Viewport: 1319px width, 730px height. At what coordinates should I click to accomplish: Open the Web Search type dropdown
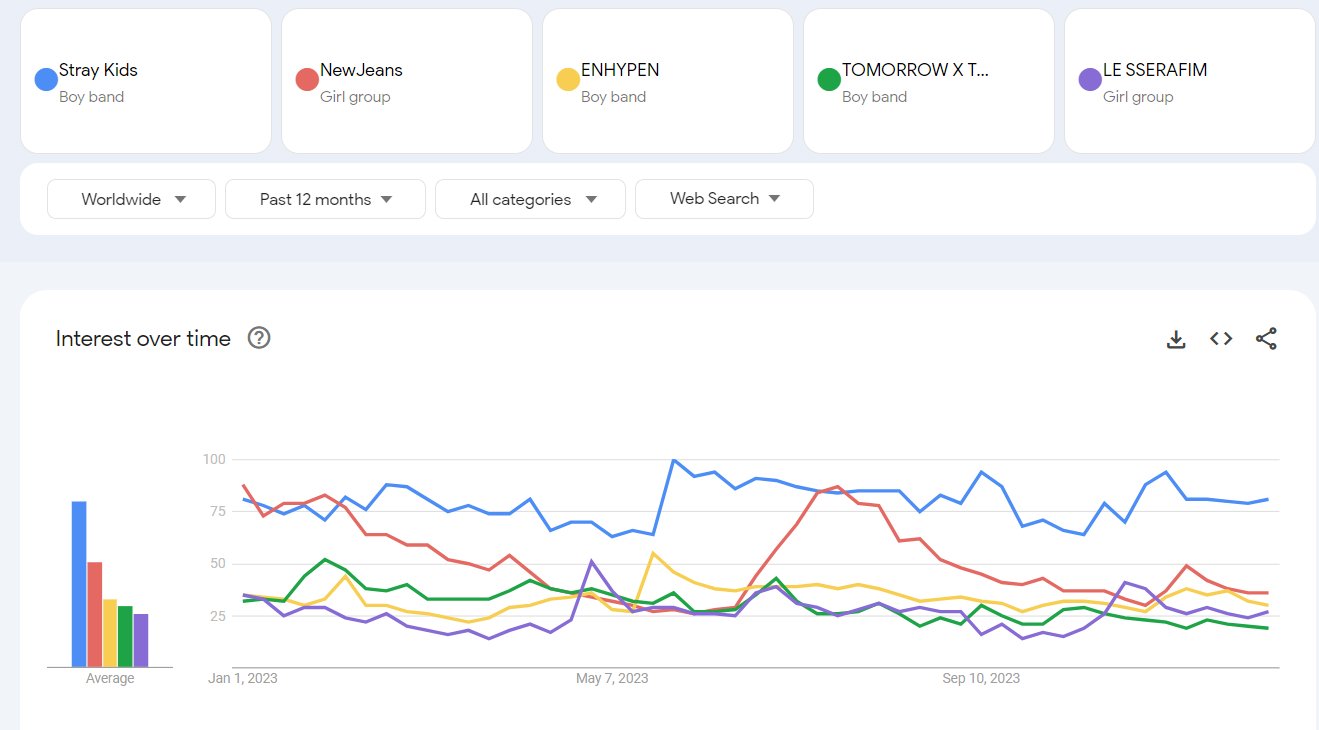pos(724,199)
